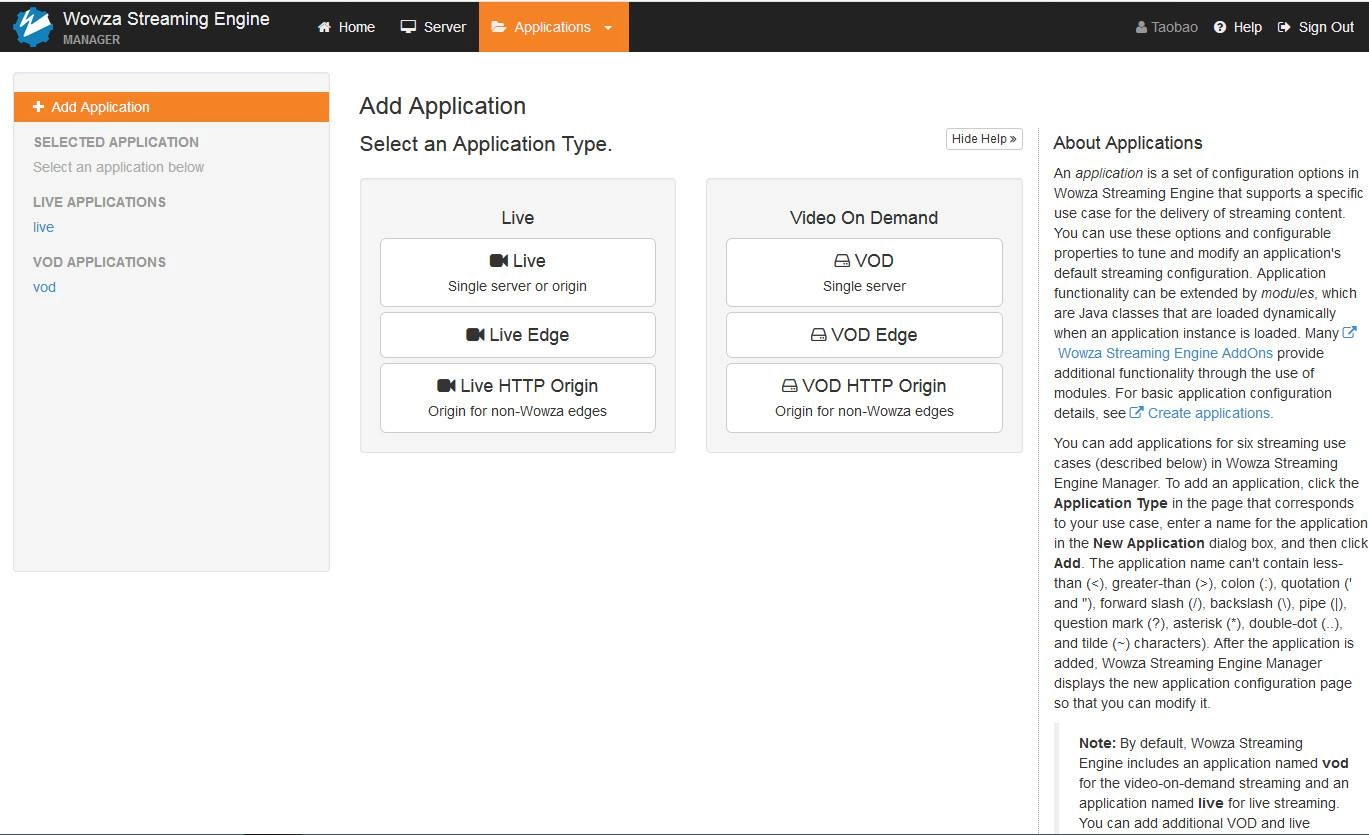
Task: Go to the Home page
Action: [346, 27]
